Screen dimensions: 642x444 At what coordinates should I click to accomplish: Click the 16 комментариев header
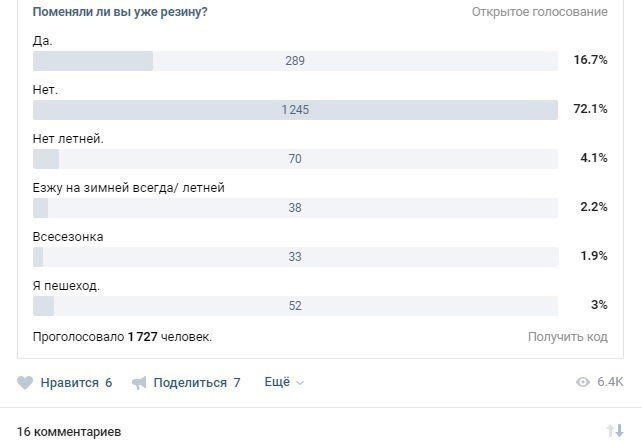69,432
